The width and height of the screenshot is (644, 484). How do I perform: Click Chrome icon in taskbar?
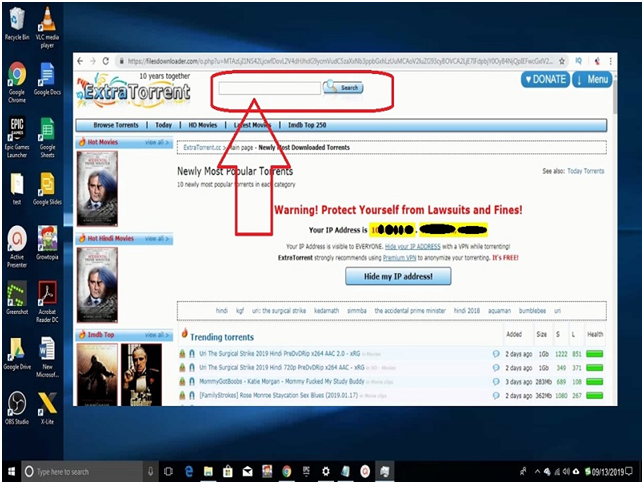287,472
